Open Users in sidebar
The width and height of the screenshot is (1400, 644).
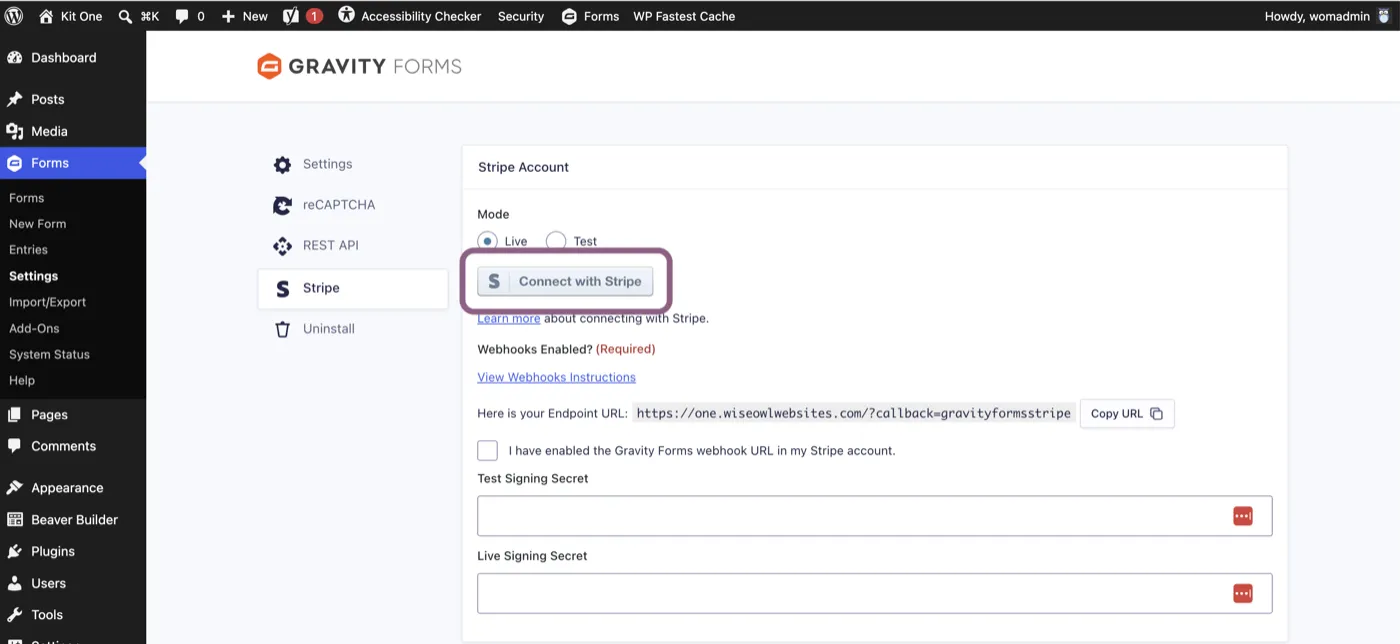coord(48,583)
